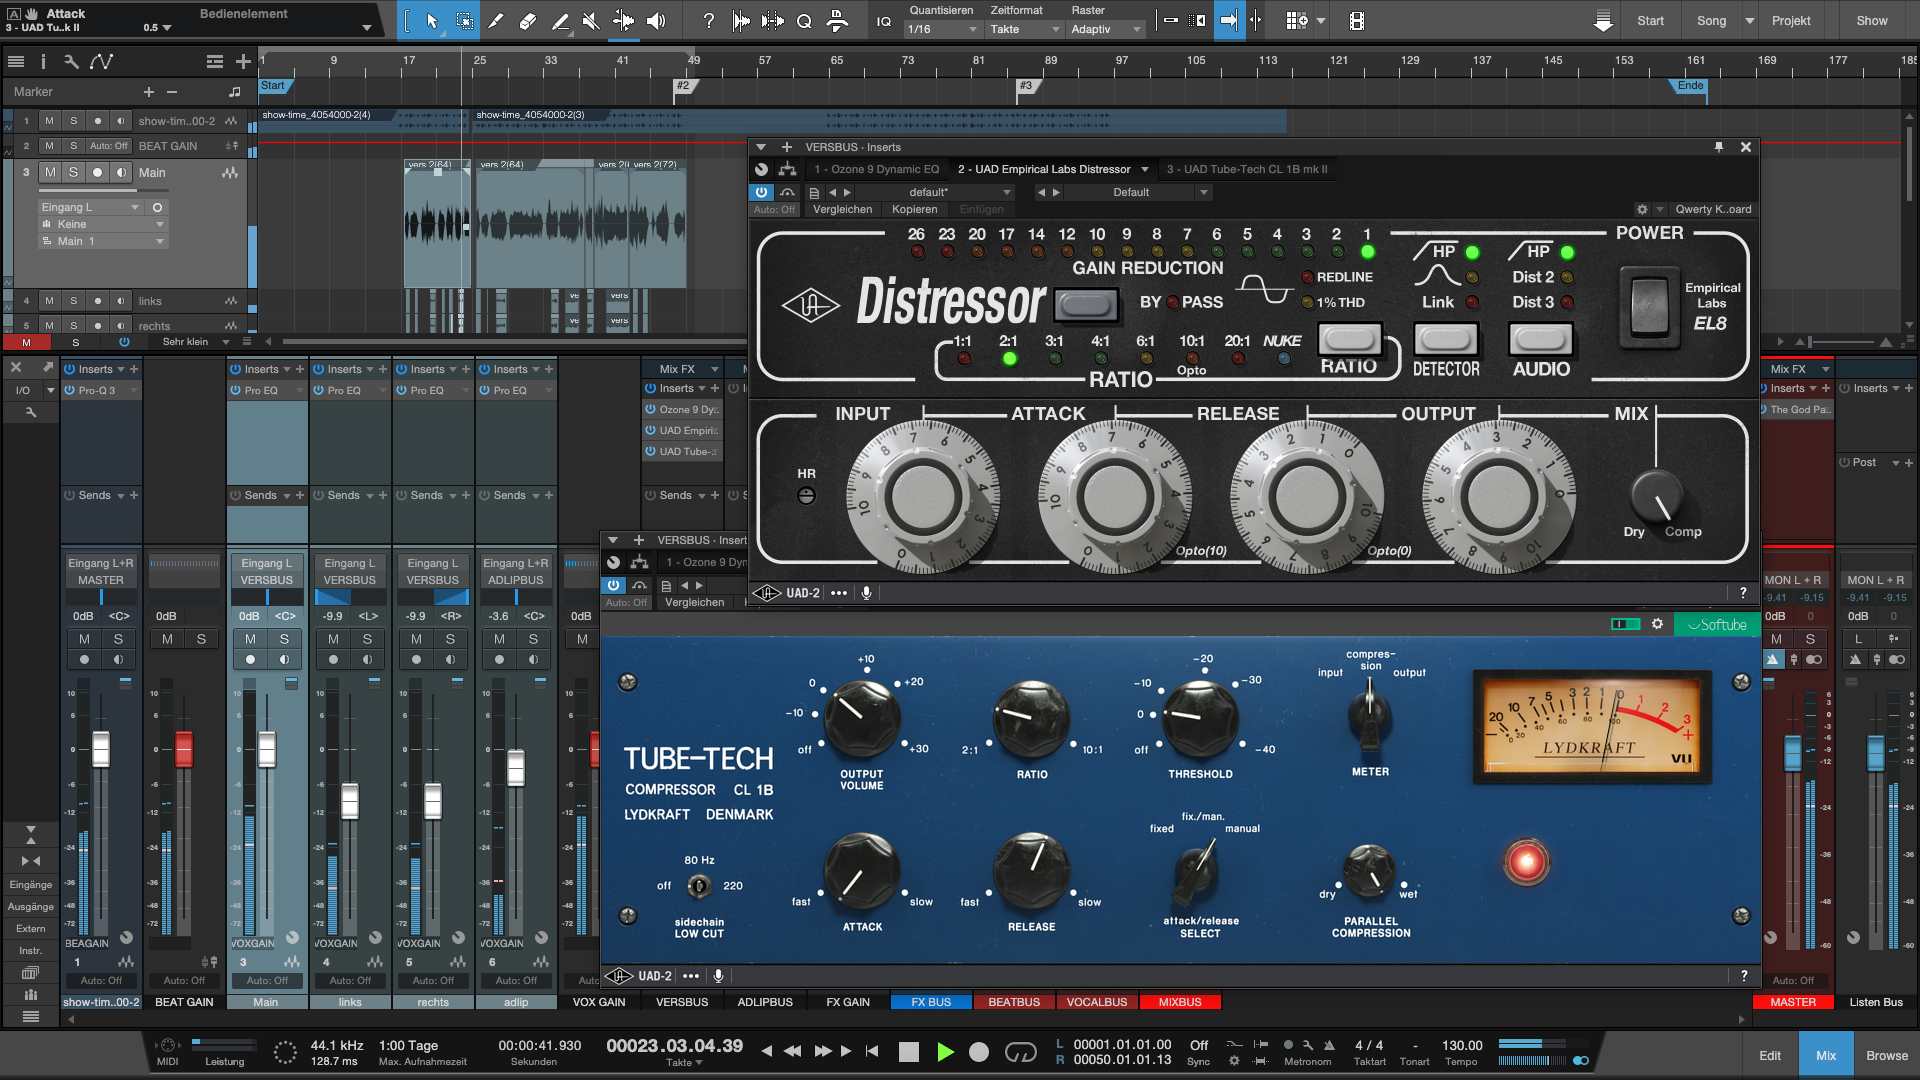
Task: Click Kopieren in Distressor window
Action: click(915, 209)
